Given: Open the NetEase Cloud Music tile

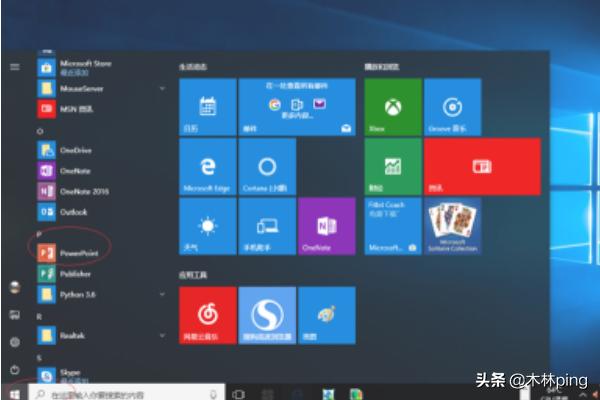Looking at the screenshot, I should pyautogui.click(x=208, y=315).
